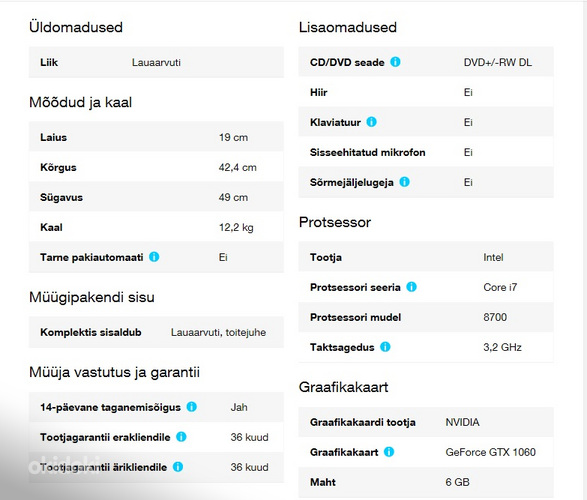
Task: Open the Taktsagedus info icon
Action: (x=385, y=347)
